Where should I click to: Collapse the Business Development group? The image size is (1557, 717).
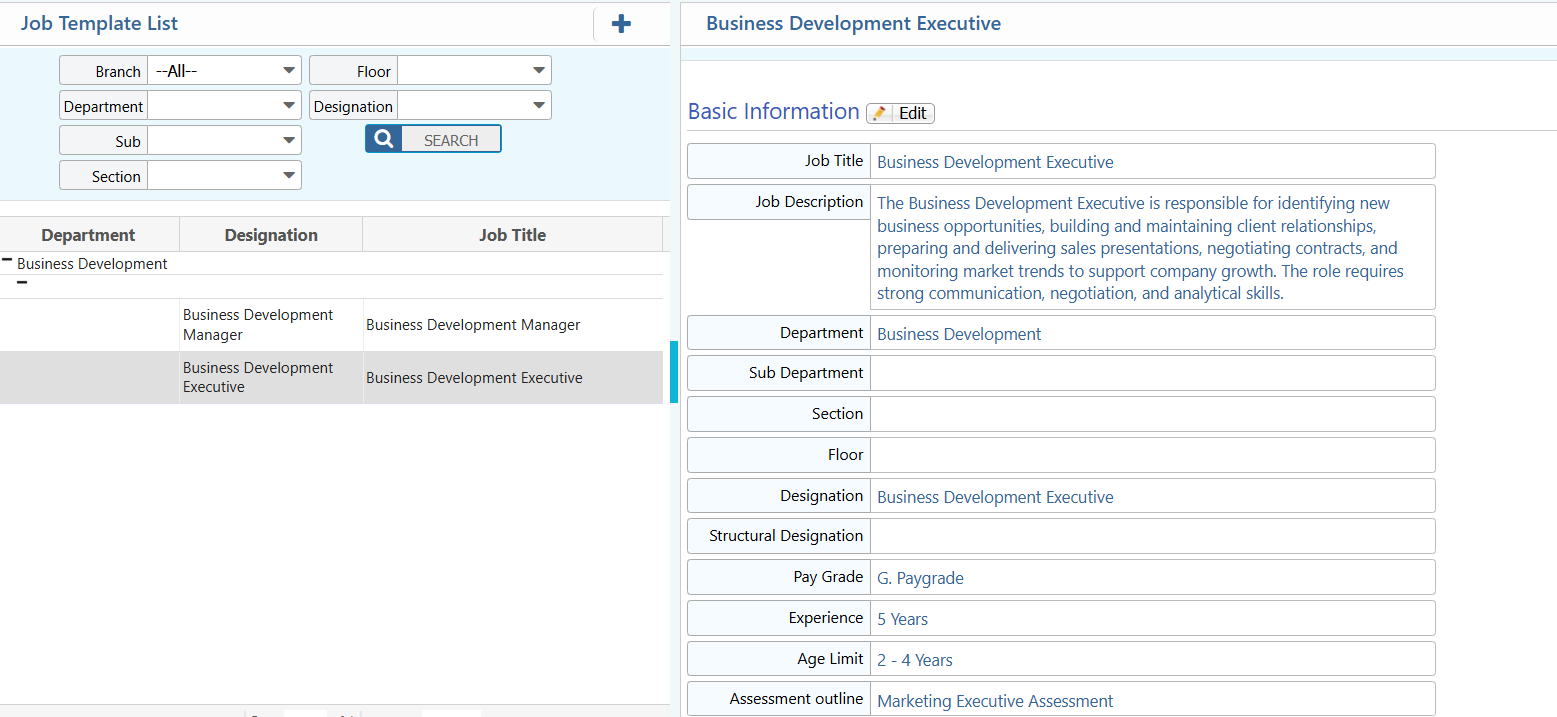pos(7,260)
